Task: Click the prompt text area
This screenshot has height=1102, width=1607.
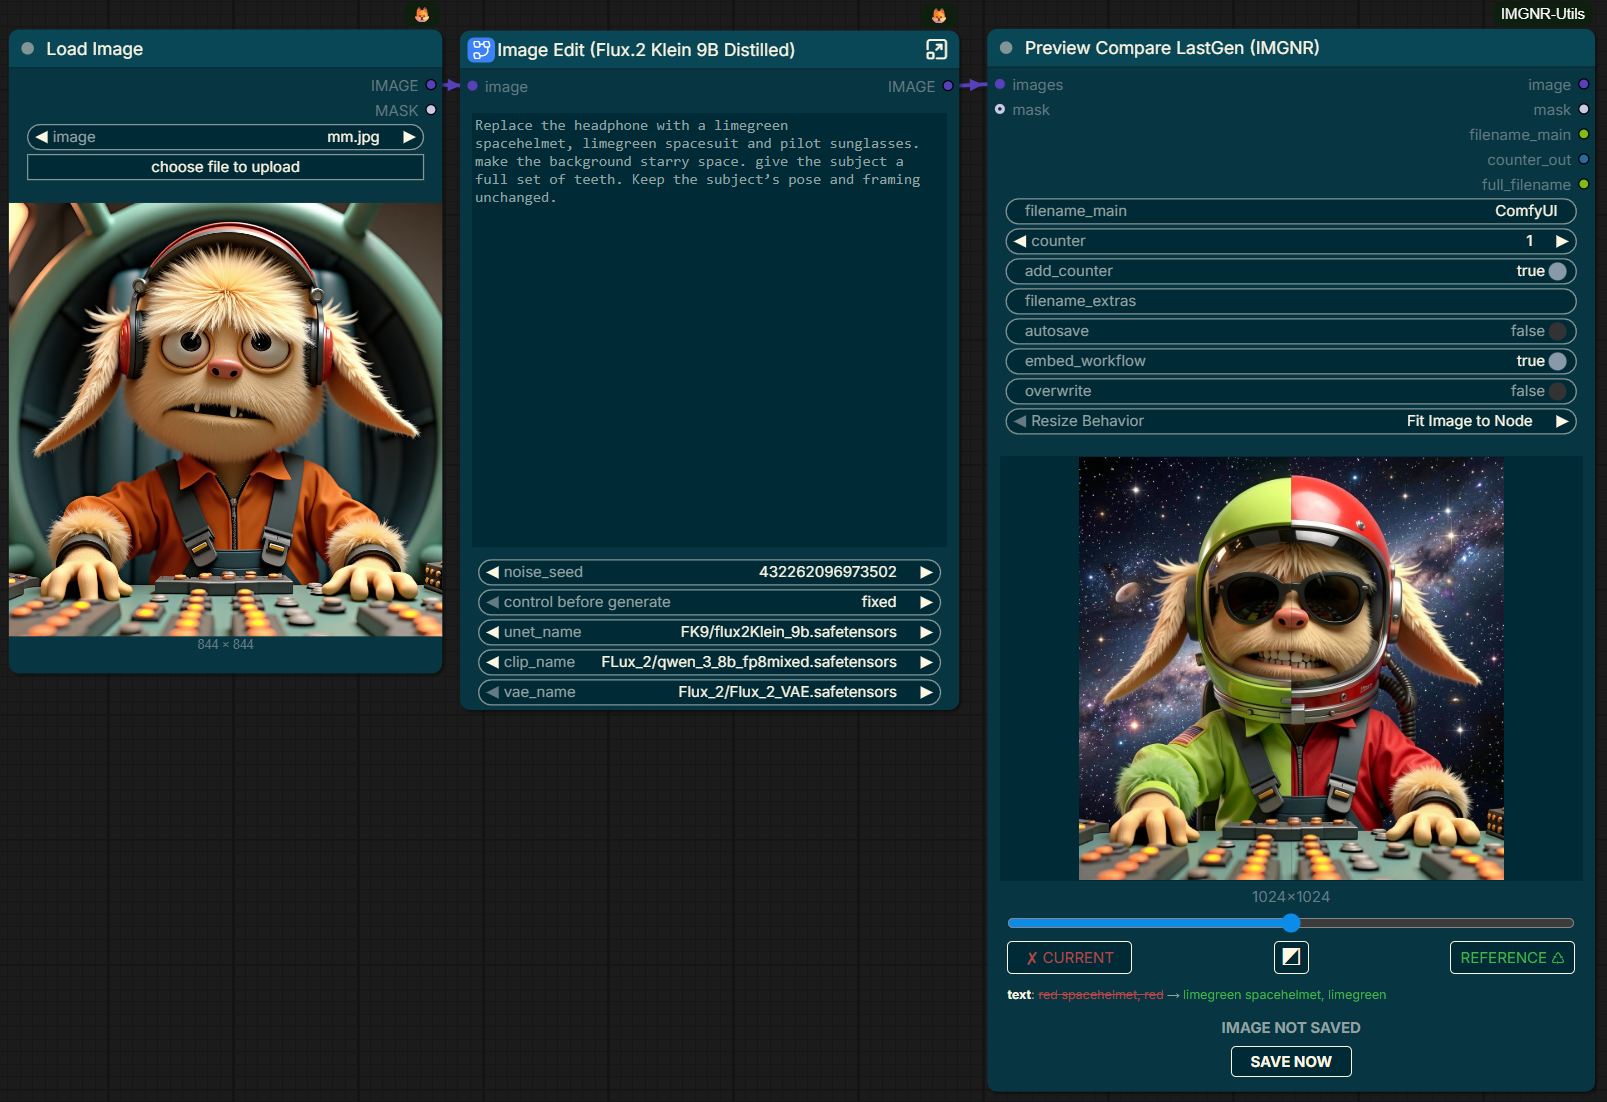Action: click(x=709, y=330)
